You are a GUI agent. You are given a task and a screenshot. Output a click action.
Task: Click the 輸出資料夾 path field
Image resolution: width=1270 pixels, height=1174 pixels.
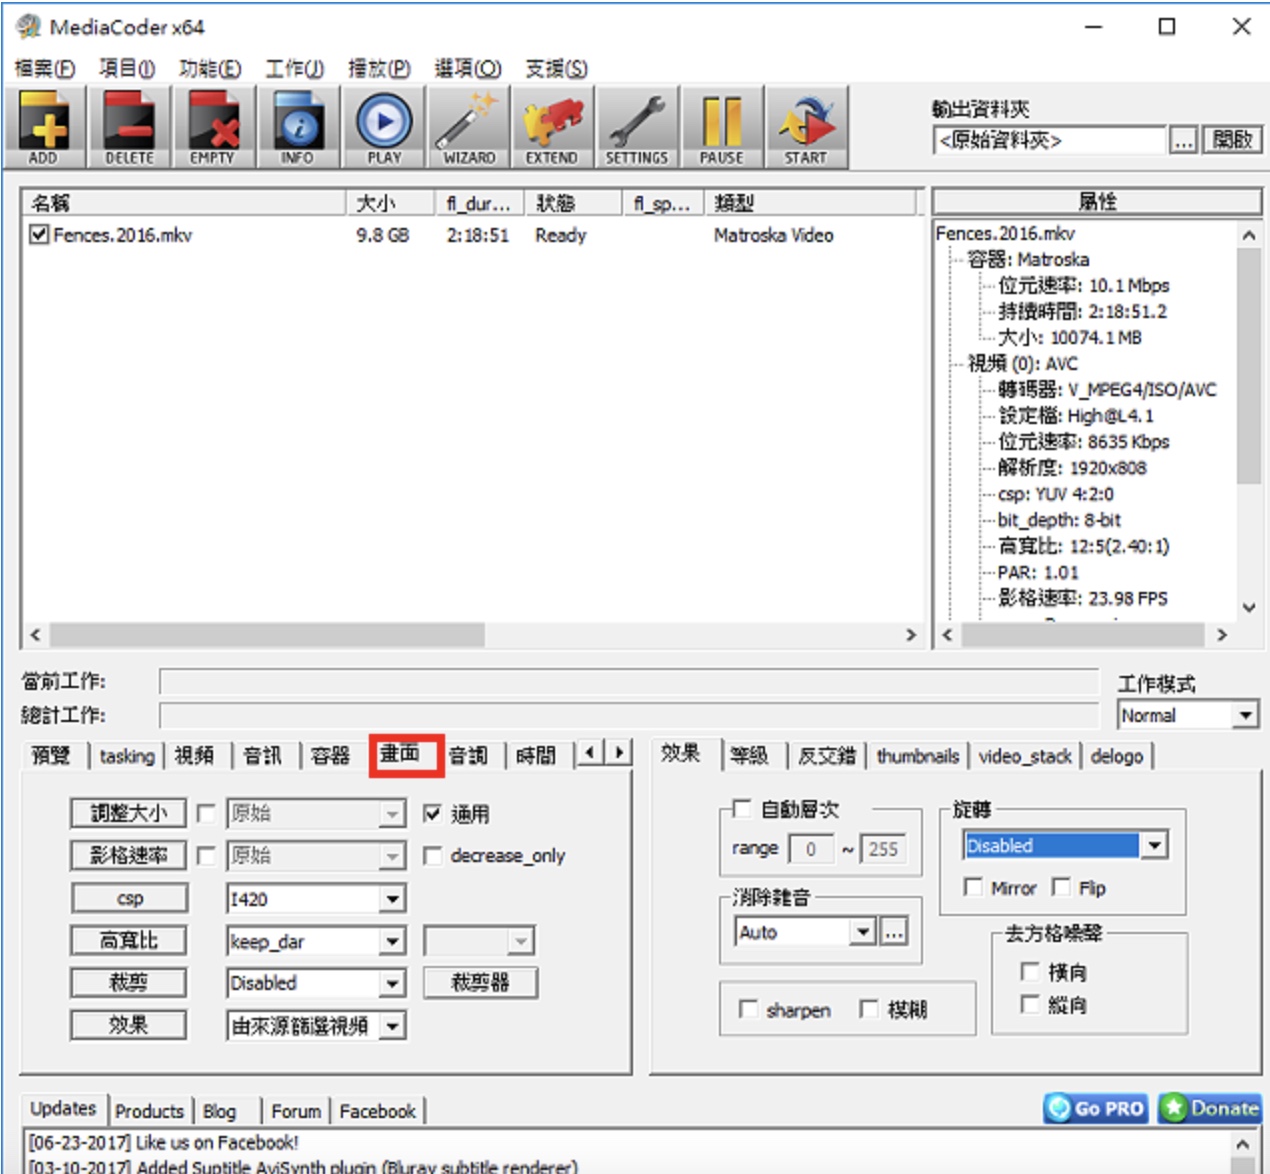point(1049,140)
